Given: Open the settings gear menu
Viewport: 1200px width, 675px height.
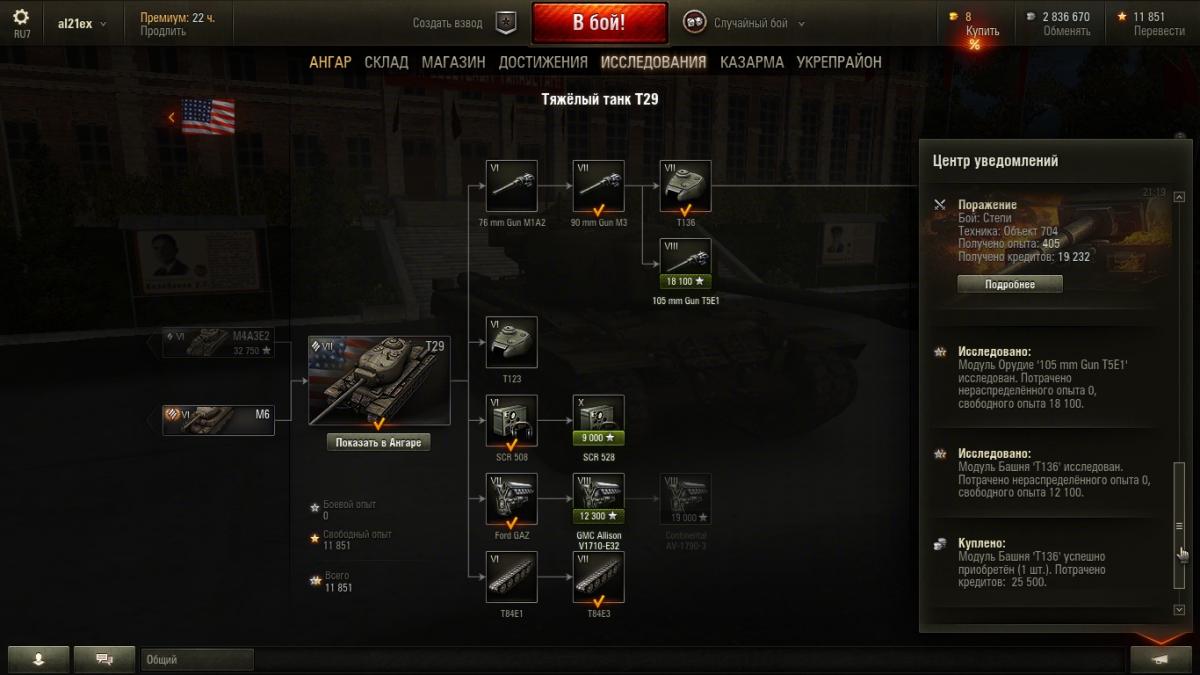Looking at the screenshot, I should pyautogui.click(x=21, y=17).
